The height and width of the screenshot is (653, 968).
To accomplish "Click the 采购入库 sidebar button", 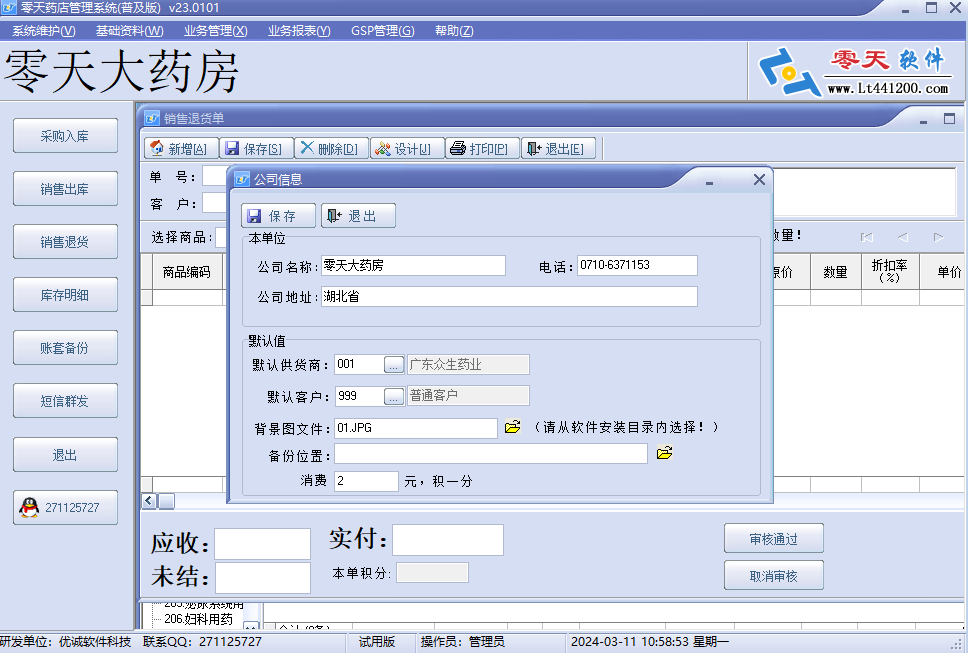I will tap(65, 136).
